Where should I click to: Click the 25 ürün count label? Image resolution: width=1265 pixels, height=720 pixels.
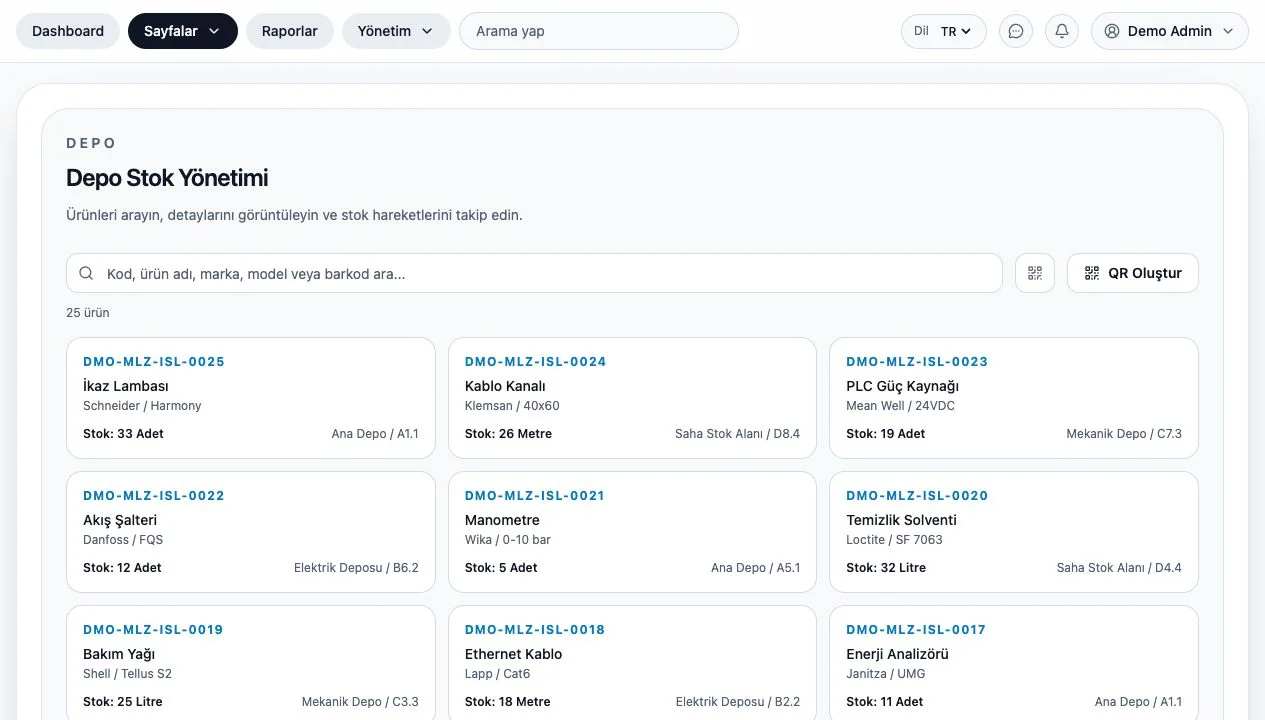click(x=88, y=313)
